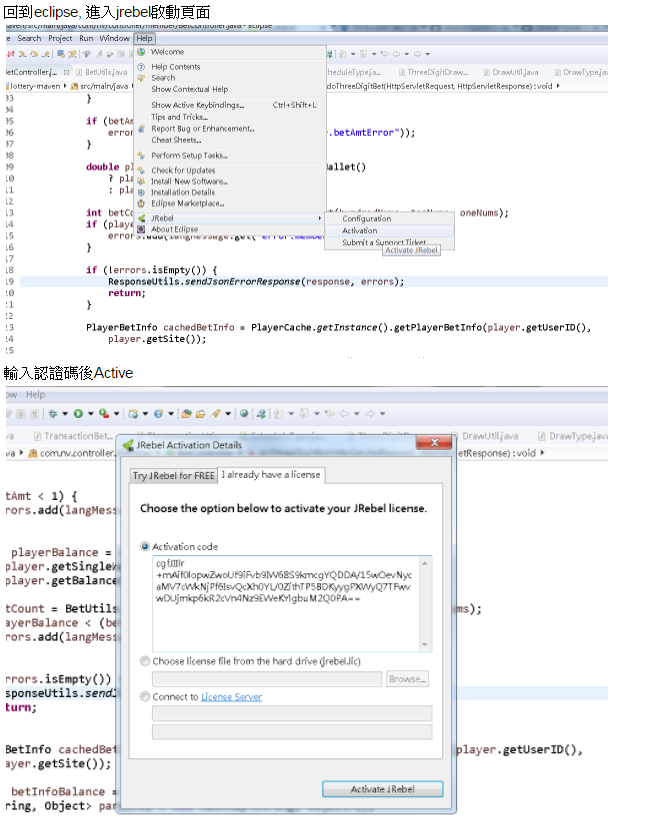Open the Window menu
This screenshot has height=822, width=652.
tap(114, 38)
